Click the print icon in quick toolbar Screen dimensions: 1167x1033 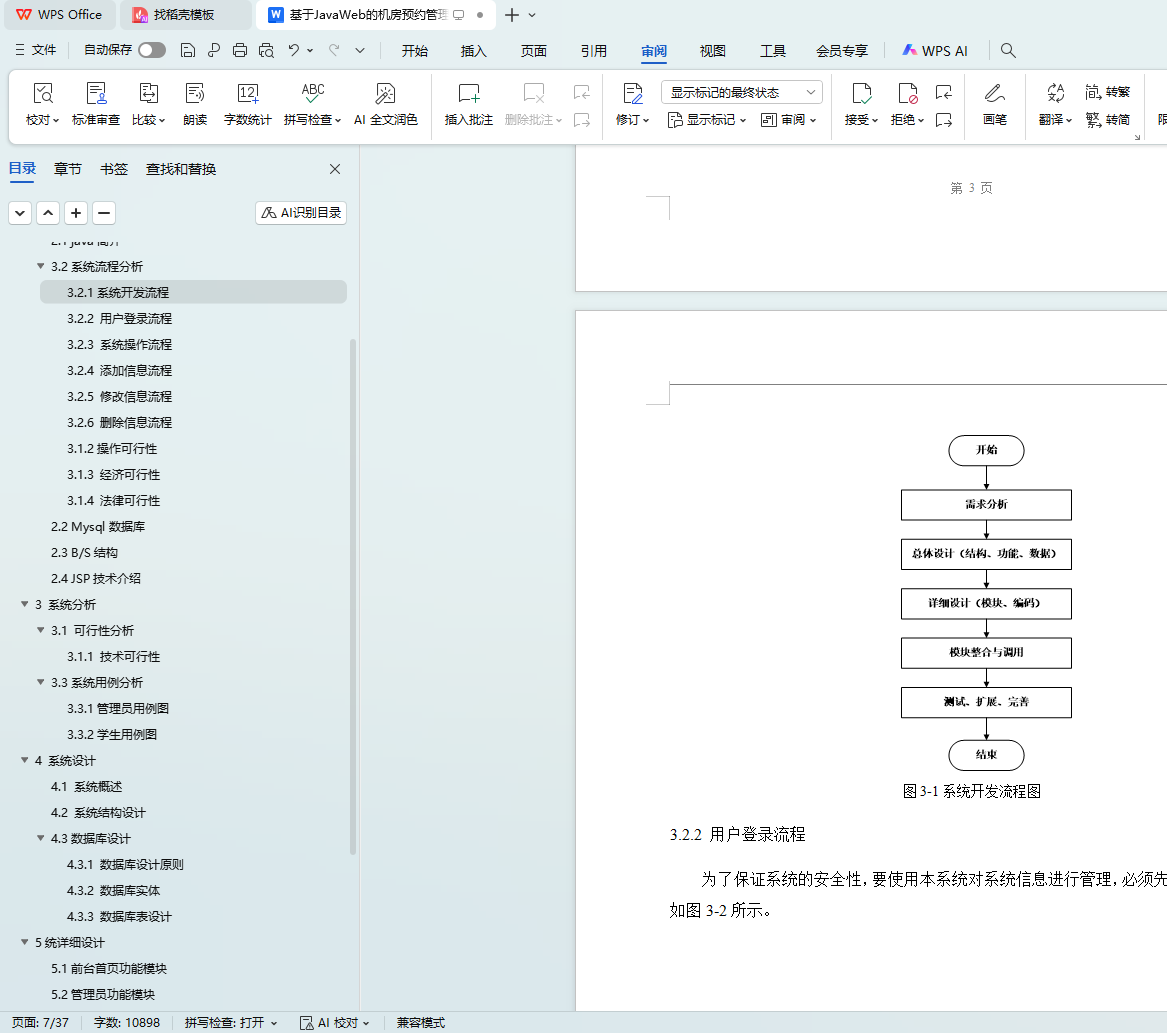pos(240,50)
